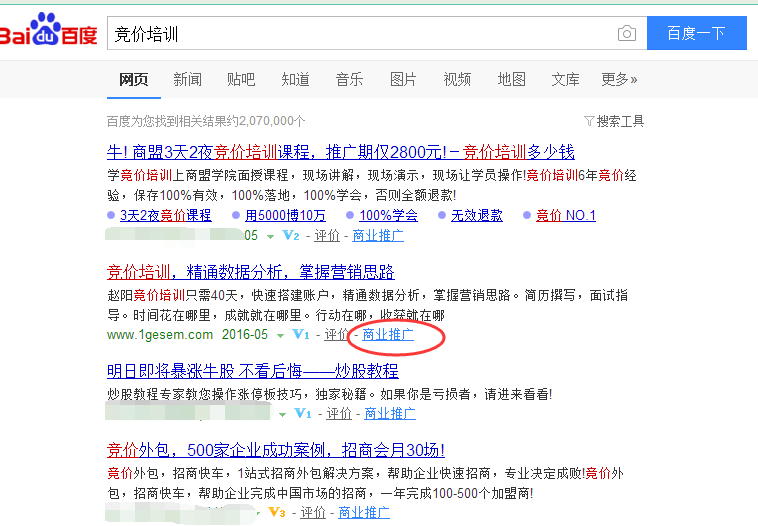Viewport: 758px width, 526px height.
Task: Switch to the 地图 tab
Action: pos(511,79)
